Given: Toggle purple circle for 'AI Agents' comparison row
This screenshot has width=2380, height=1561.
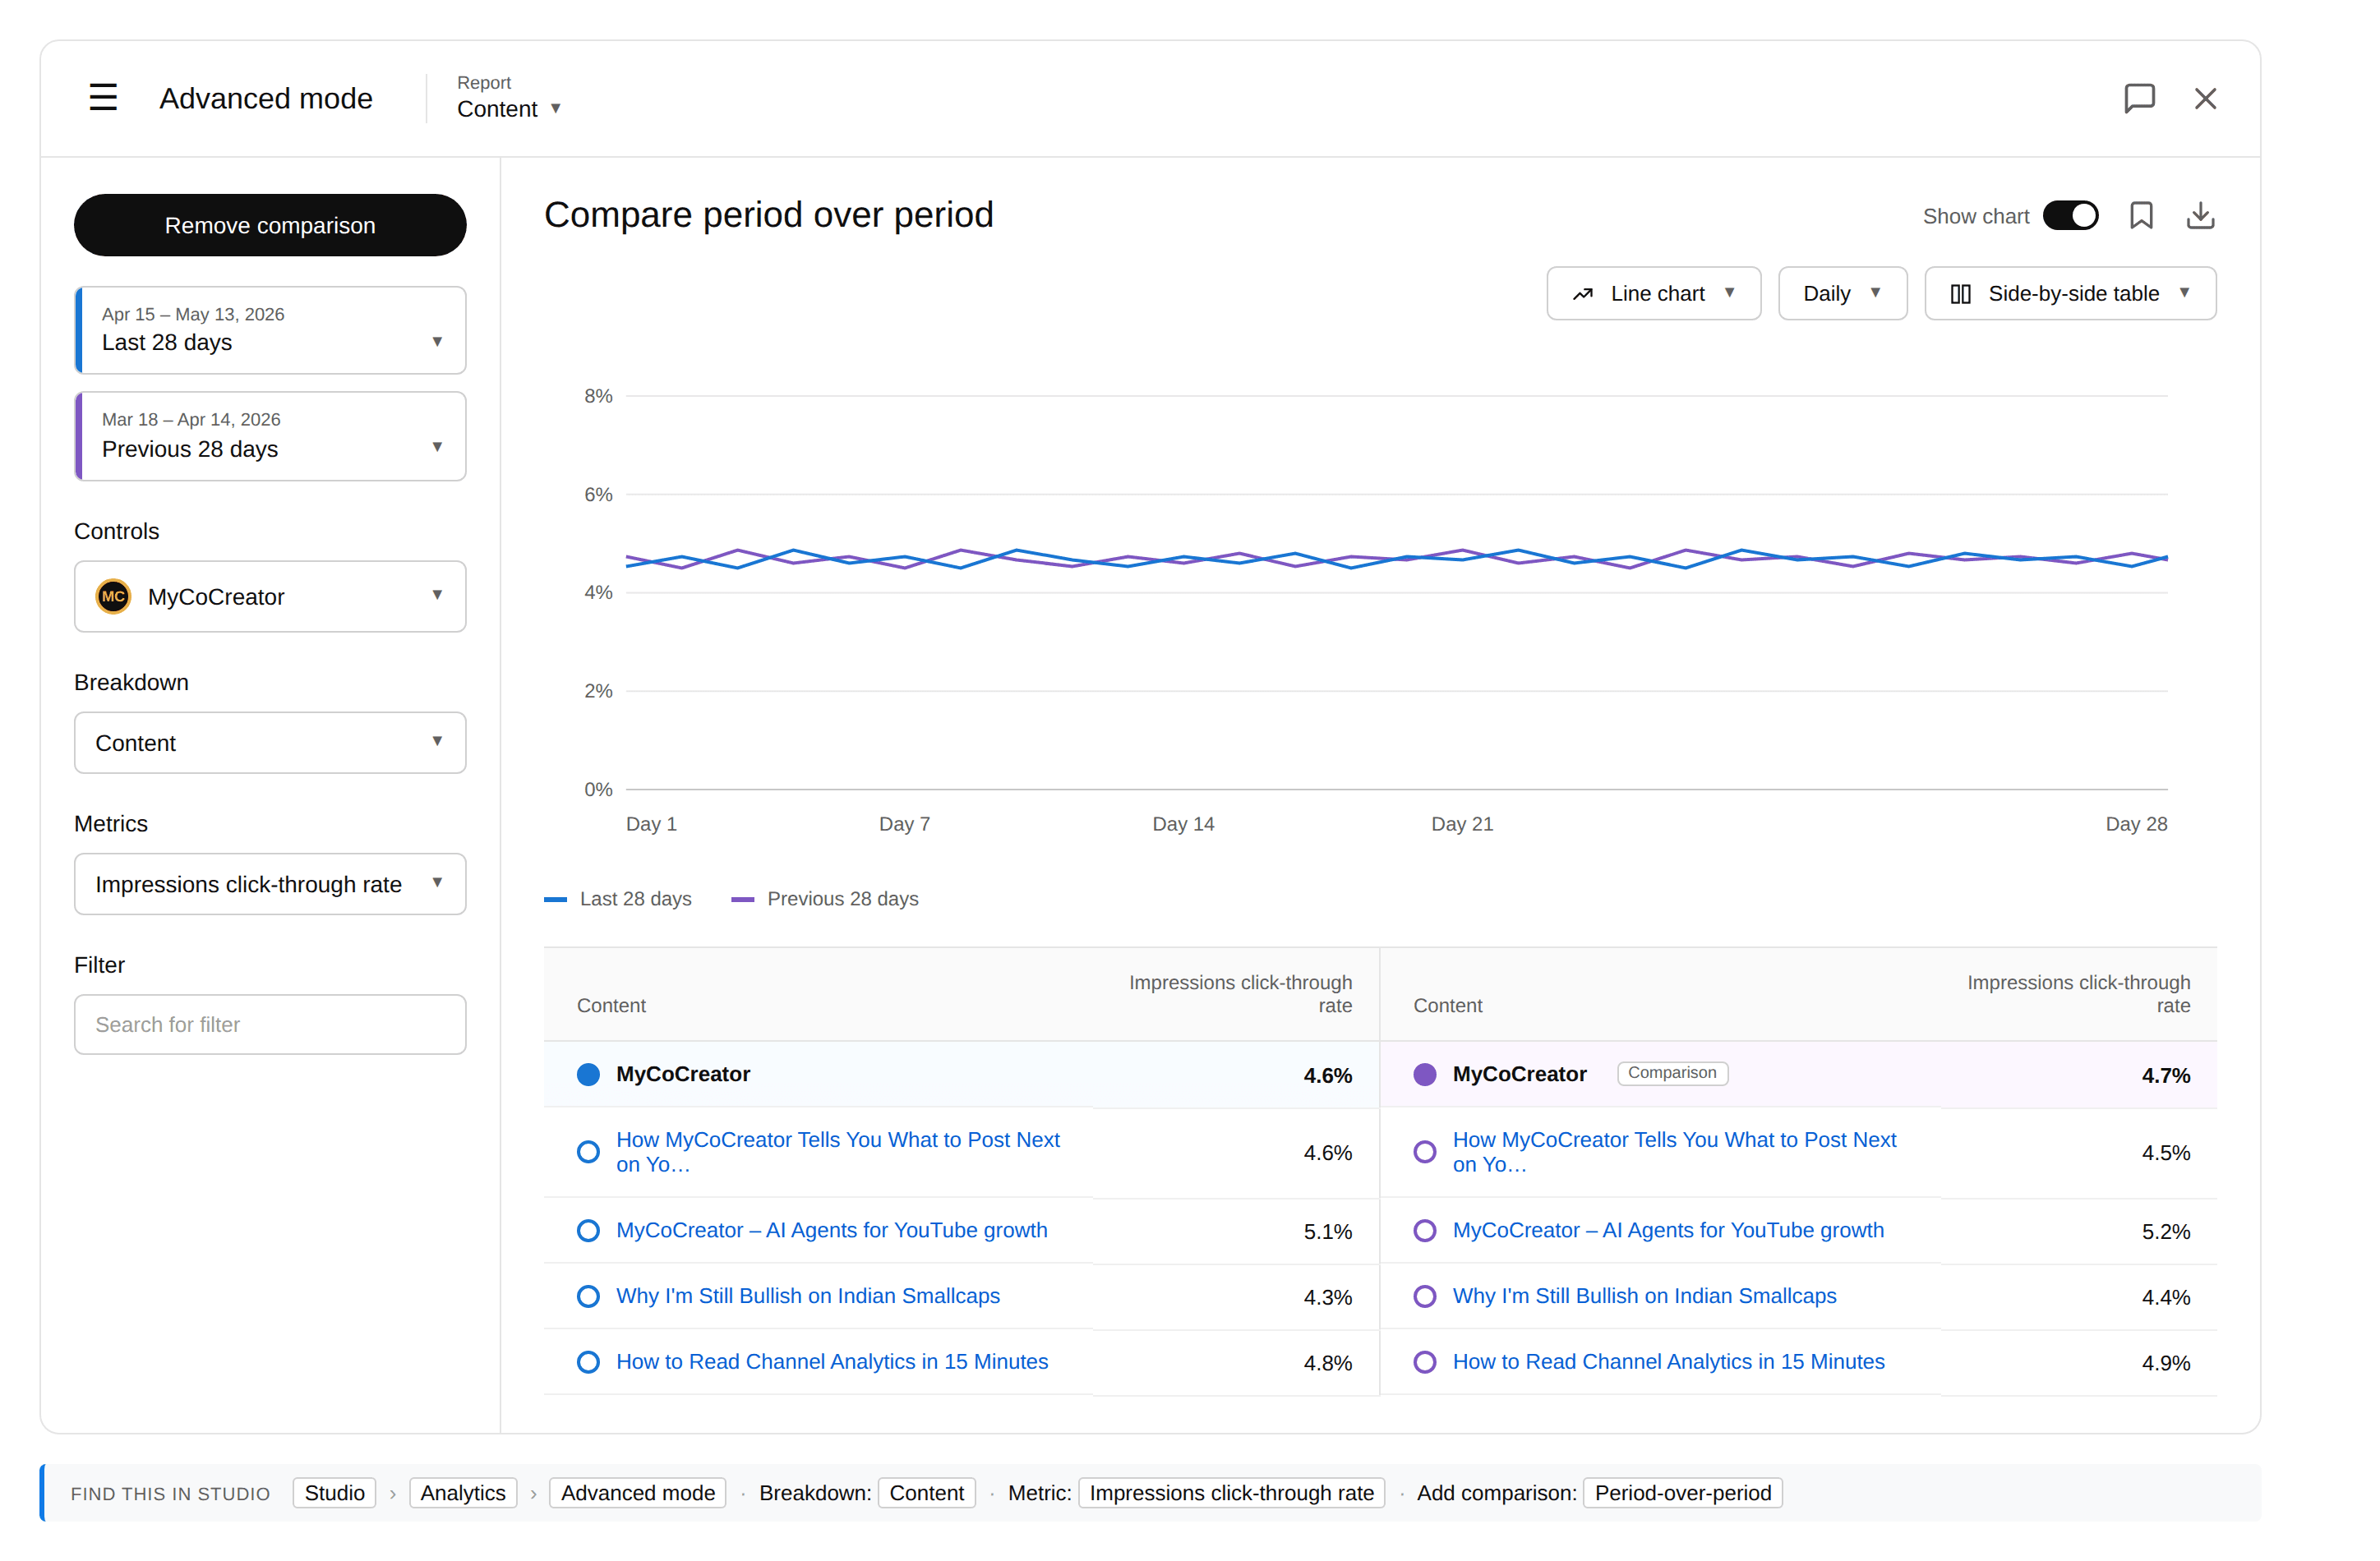Looking at the screenshot, I should point(1425,1230).
